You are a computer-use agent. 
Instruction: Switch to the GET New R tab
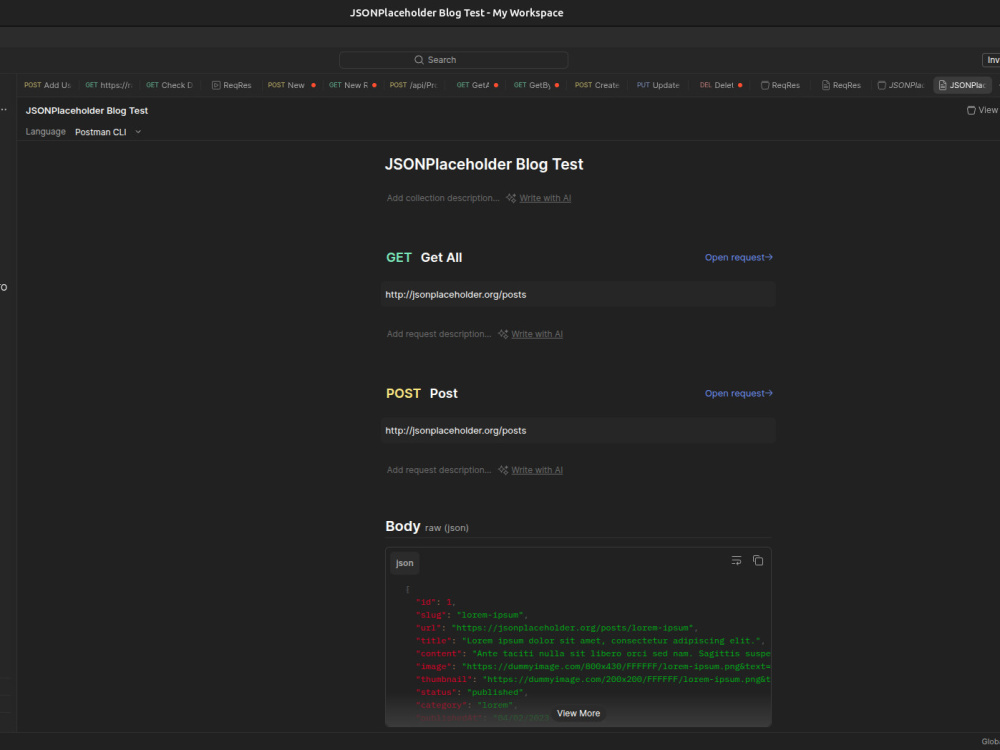352,85
